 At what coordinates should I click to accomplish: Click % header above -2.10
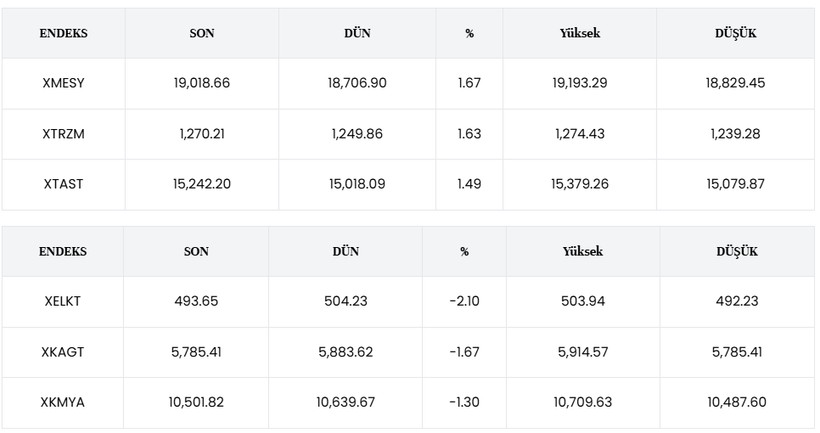point(464,251)
